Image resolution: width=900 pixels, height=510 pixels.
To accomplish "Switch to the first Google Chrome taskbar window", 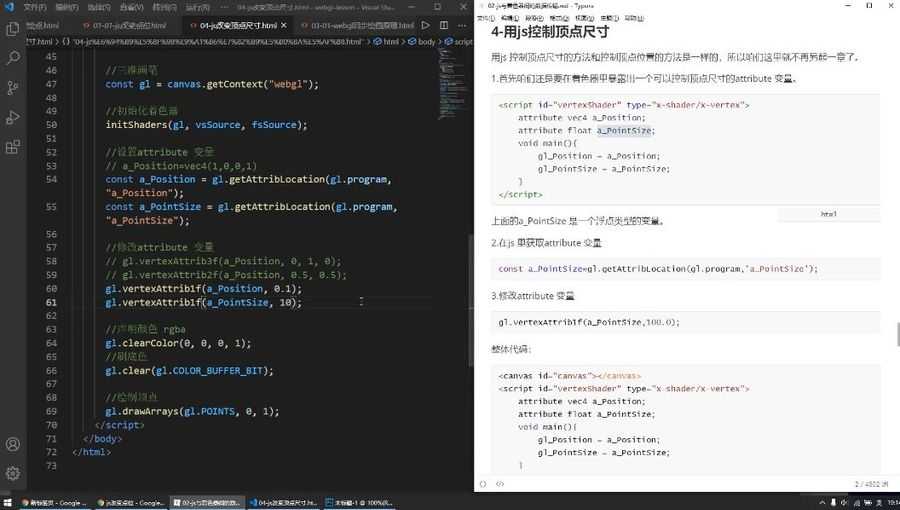I will (x=54, y=503).
